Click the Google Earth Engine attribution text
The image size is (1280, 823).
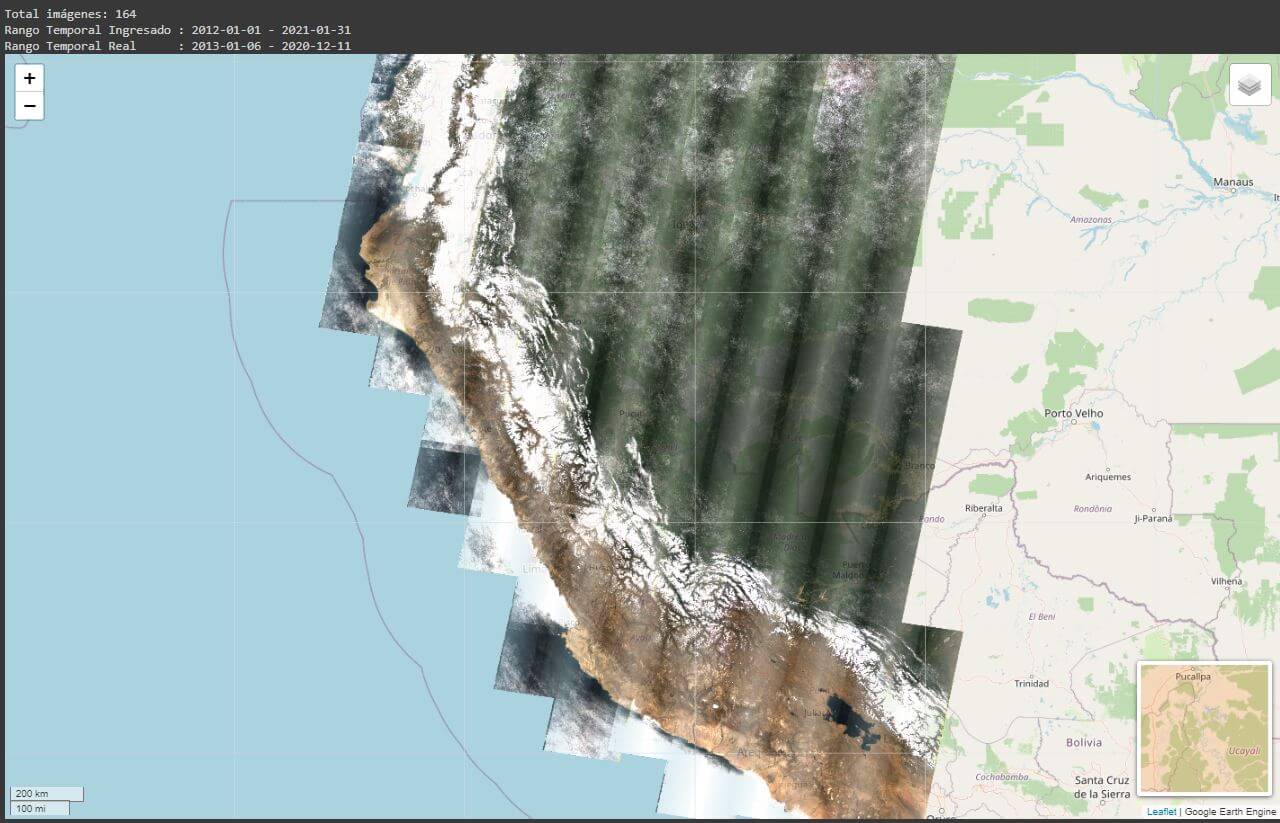point(1230,811)
